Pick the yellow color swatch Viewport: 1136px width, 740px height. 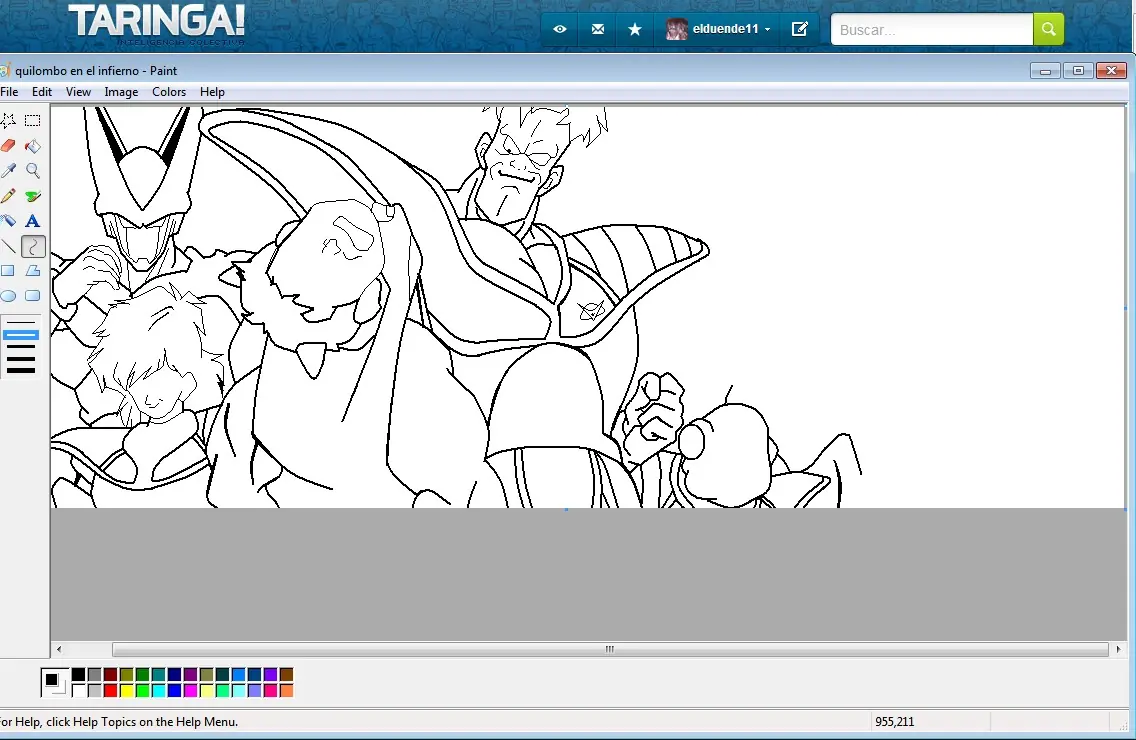[126, 691]
